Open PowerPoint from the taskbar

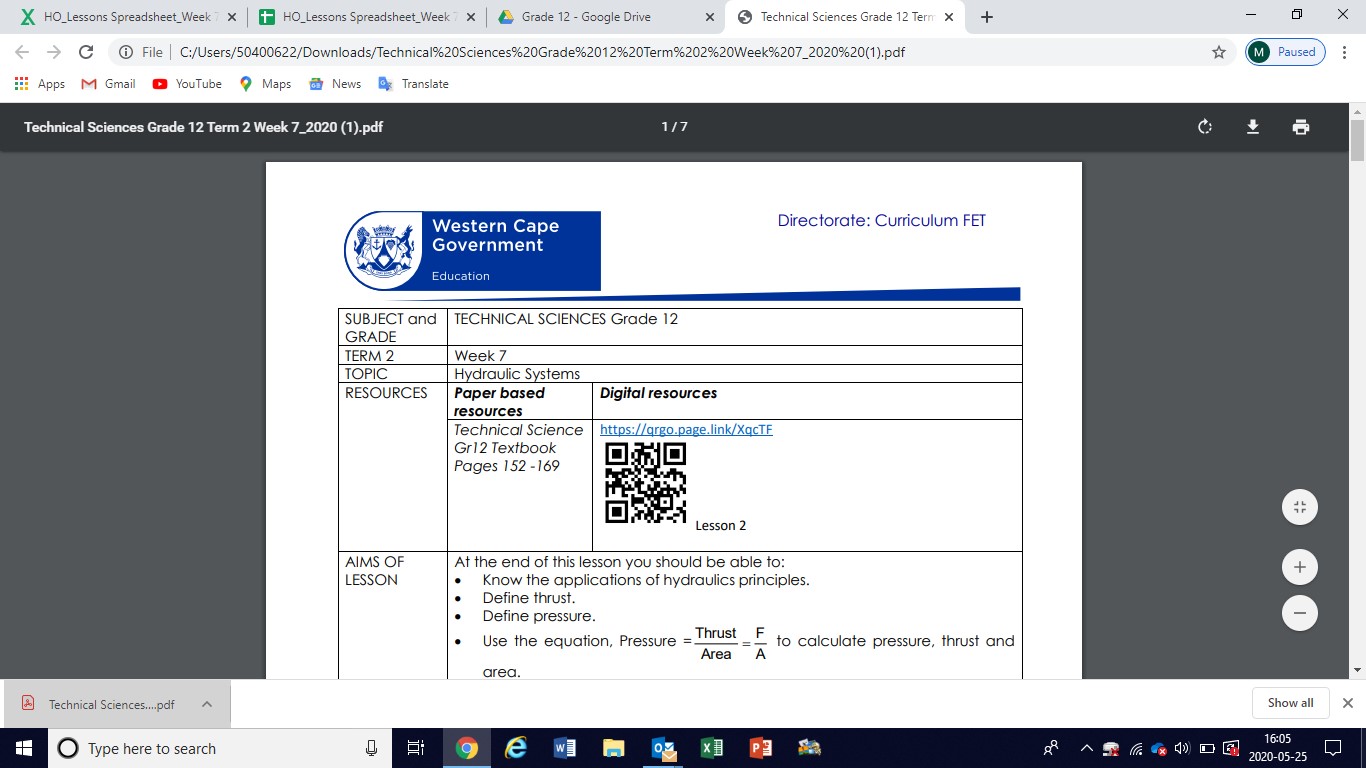click(x=760, y=748)
